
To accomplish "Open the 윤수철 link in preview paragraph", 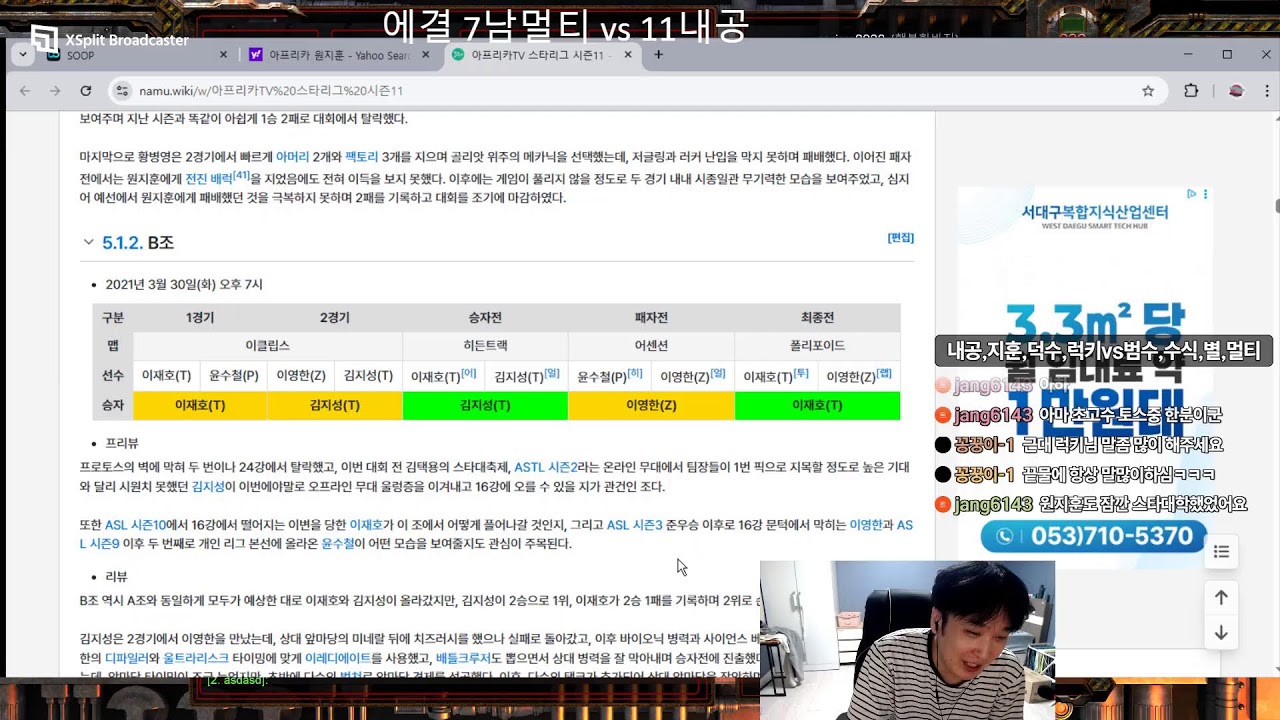I will [x=337, y=544].
